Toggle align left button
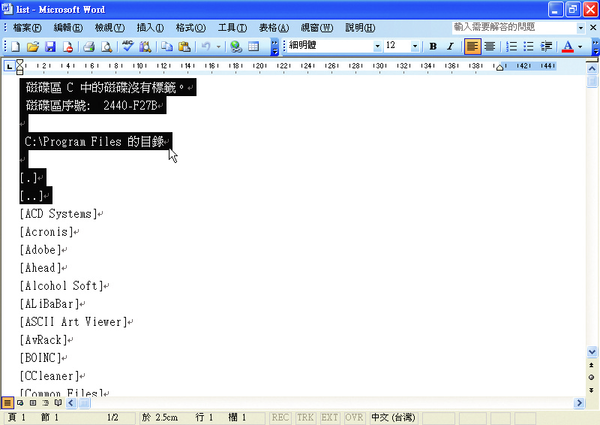The height and width of the screenshot is (425, 600). click(x=472, y=47)
